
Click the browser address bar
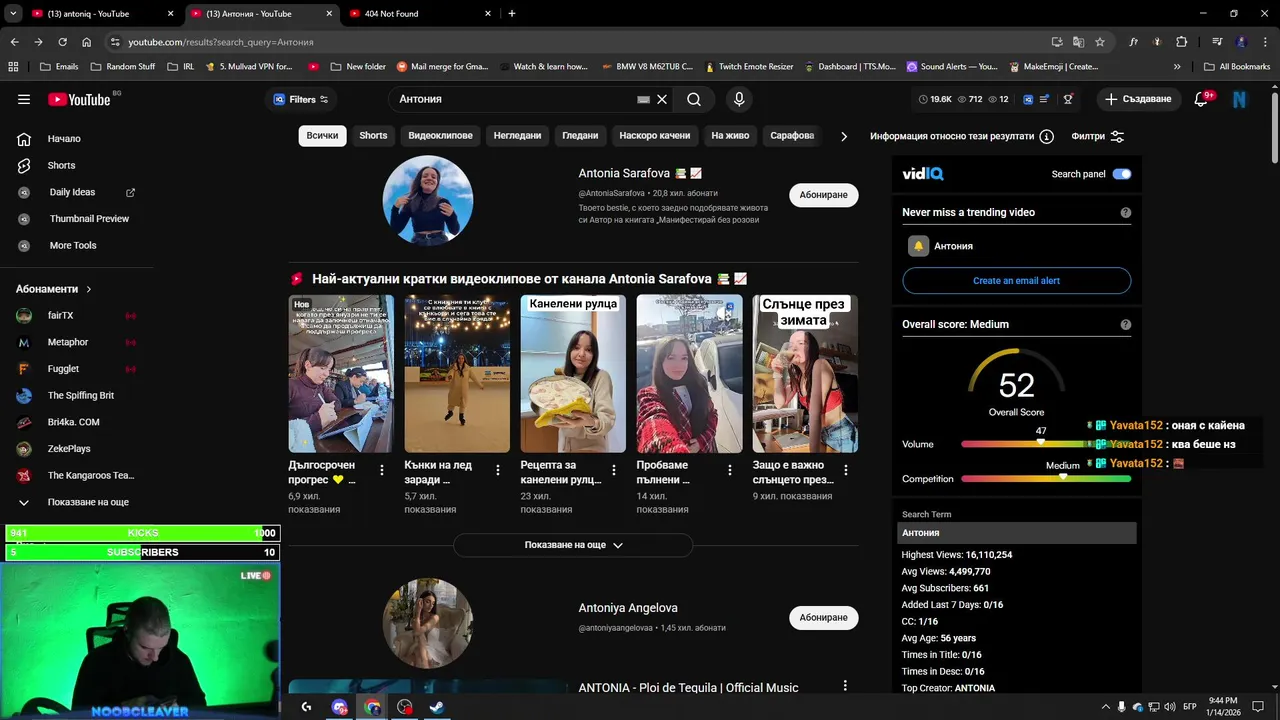coord(580,42)
